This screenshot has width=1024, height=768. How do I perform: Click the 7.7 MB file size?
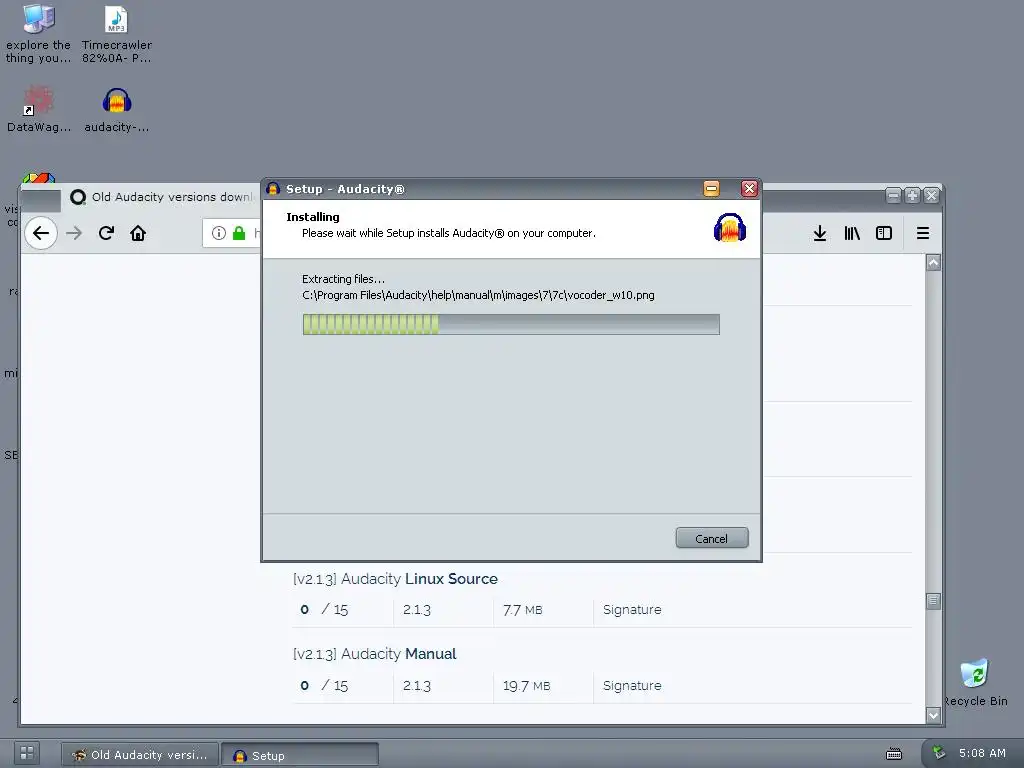tap(522, 610)
